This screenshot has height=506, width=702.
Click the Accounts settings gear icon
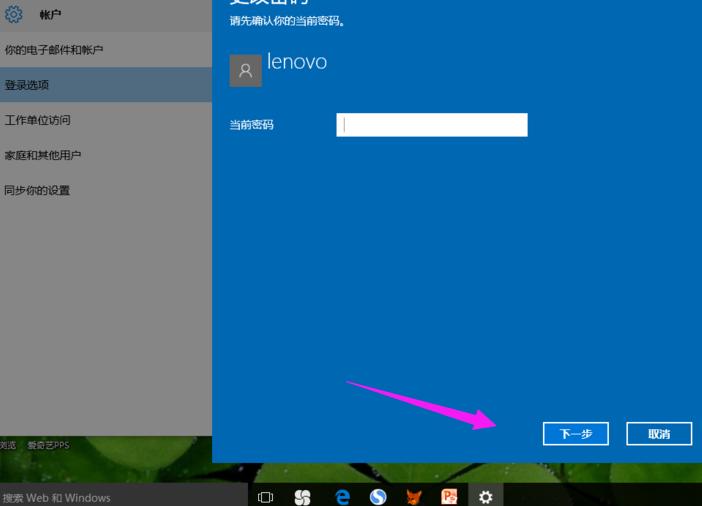coord(14,15)
